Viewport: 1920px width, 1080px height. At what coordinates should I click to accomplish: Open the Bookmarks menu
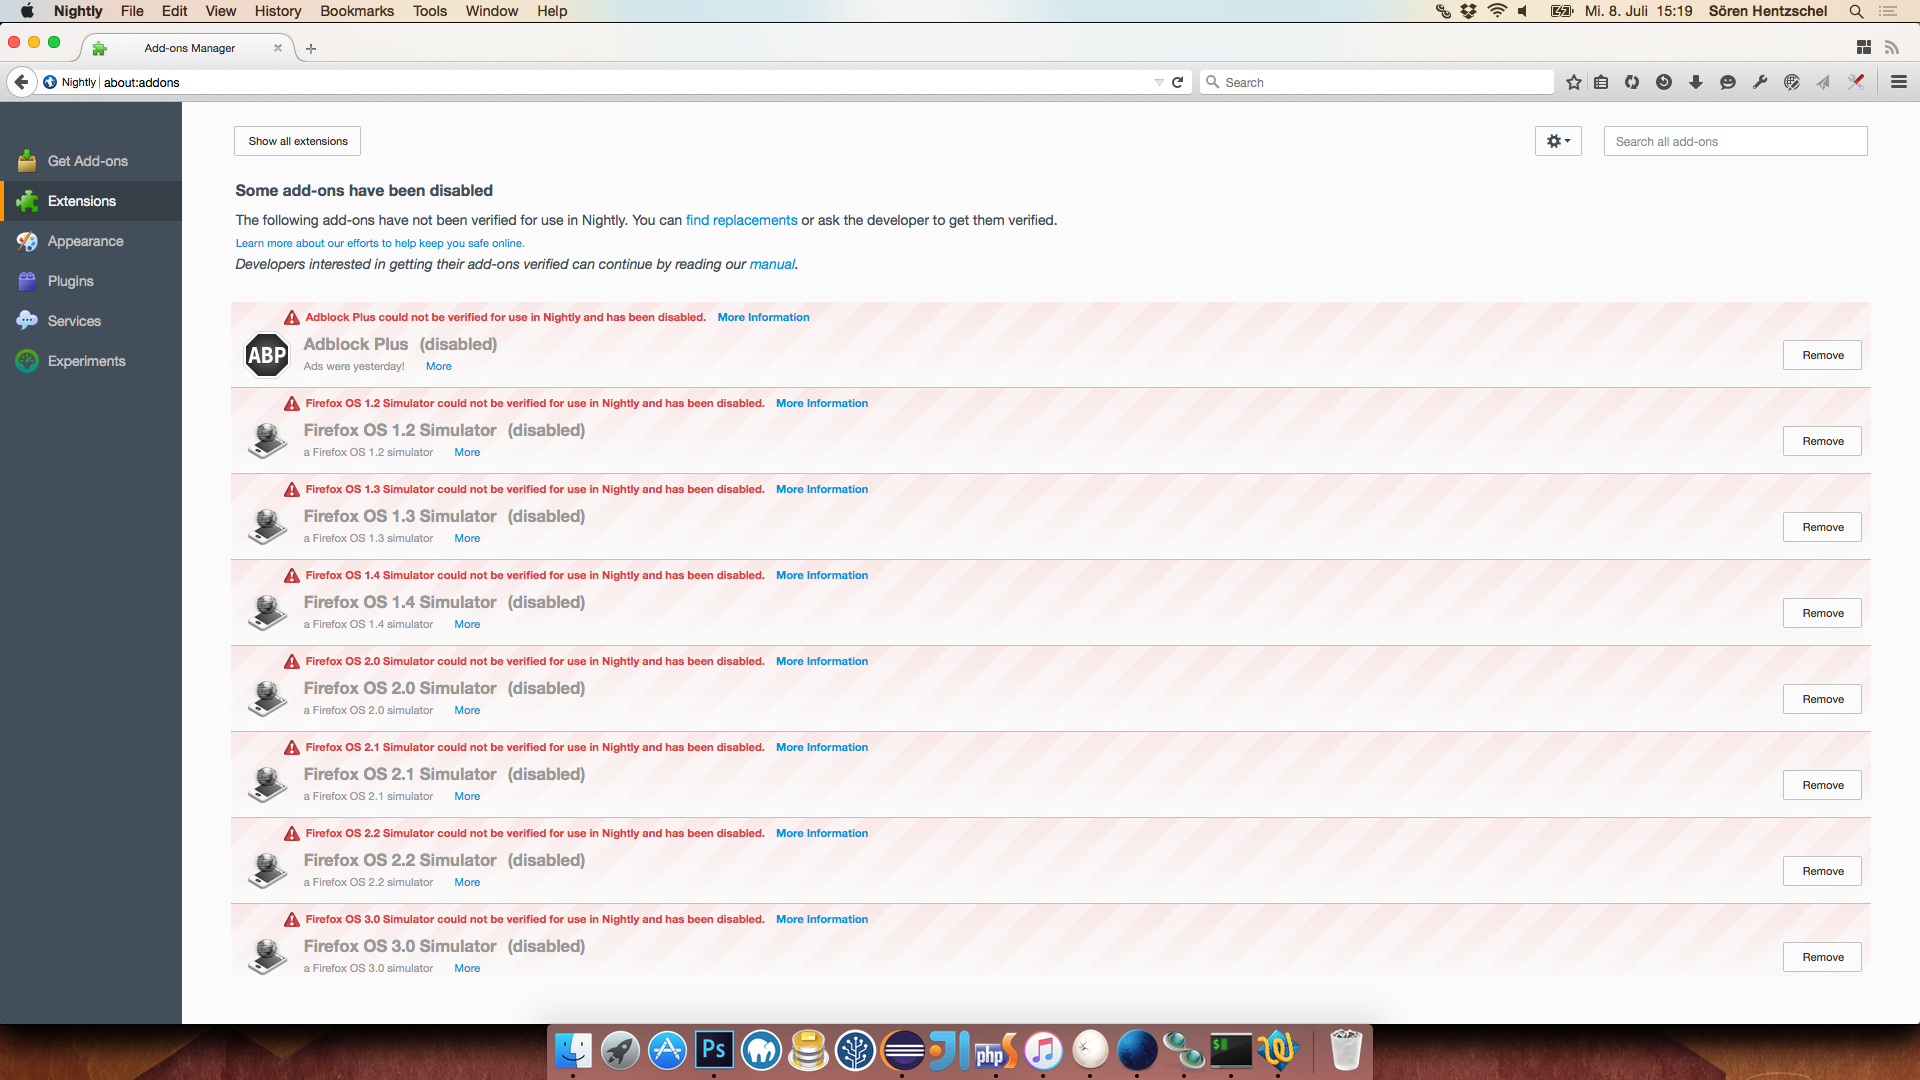(x=356, y=11)
